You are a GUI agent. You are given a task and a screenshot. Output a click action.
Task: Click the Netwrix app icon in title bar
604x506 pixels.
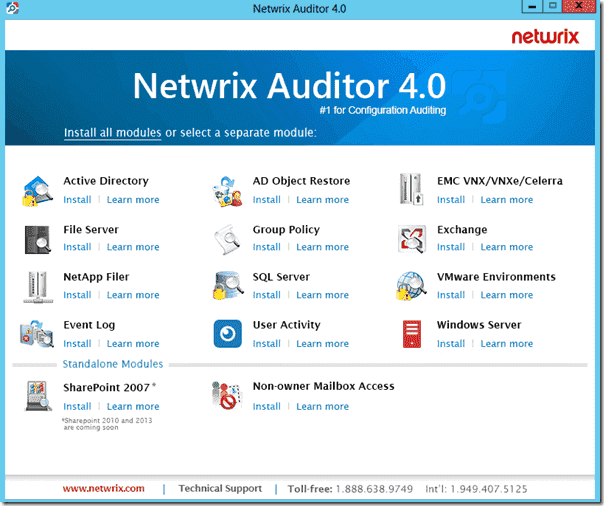click(x=12, y=8)
